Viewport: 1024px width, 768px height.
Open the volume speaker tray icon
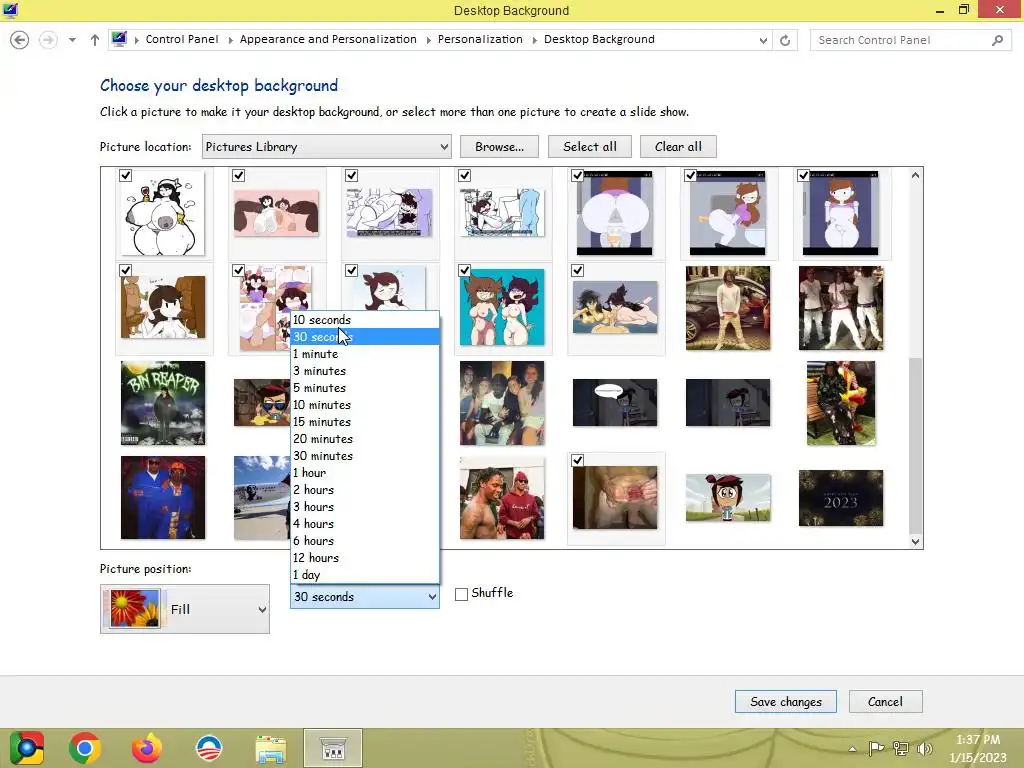coord(925,748)
